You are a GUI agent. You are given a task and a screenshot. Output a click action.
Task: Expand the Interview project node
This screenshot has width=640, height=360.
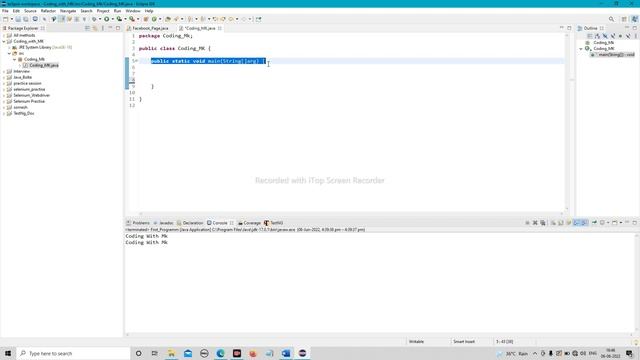click(4, 71)
